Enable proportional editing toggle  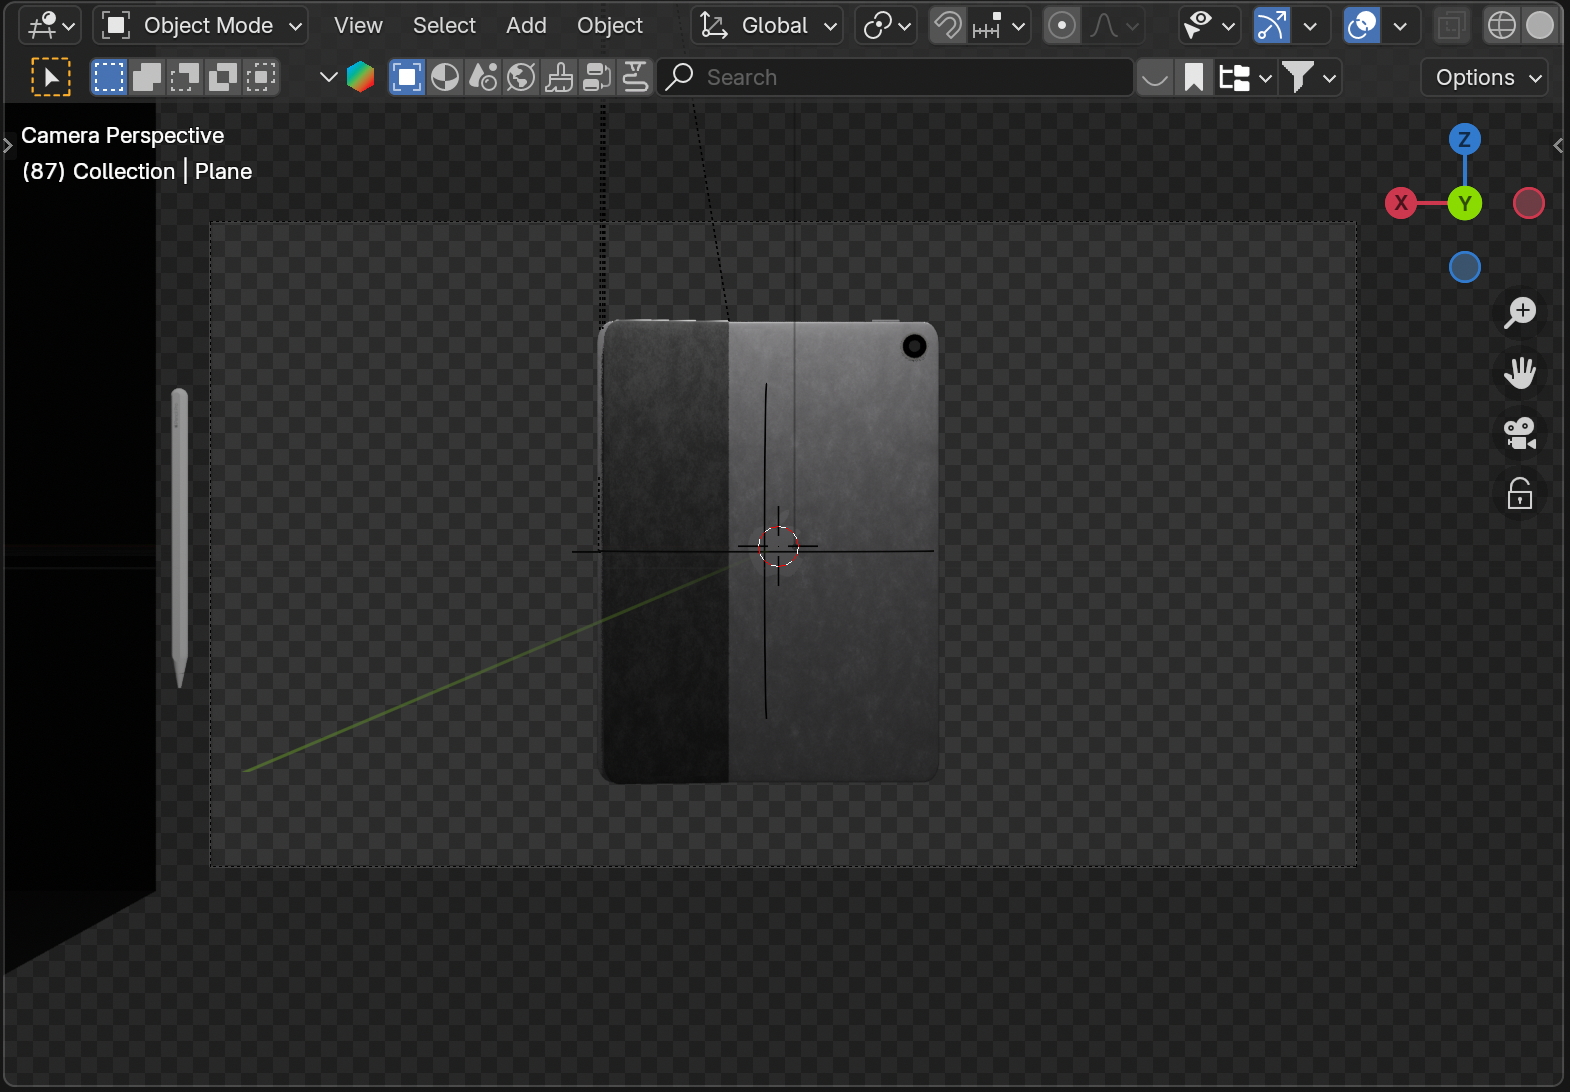[x=1061, y=26]
